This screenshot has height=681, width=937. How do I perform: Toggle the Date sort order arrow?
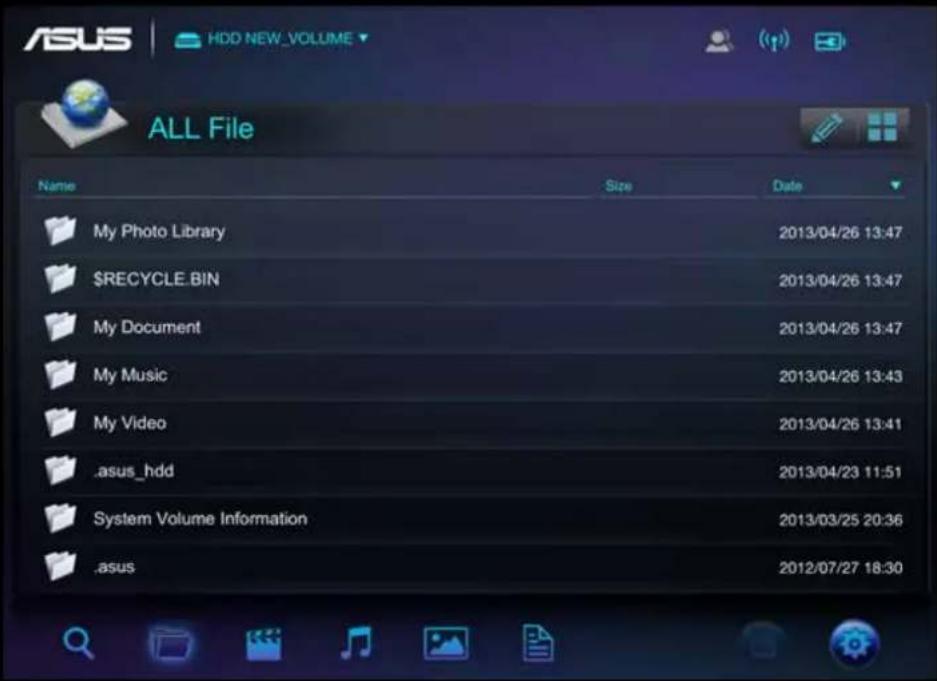[895, 185]
